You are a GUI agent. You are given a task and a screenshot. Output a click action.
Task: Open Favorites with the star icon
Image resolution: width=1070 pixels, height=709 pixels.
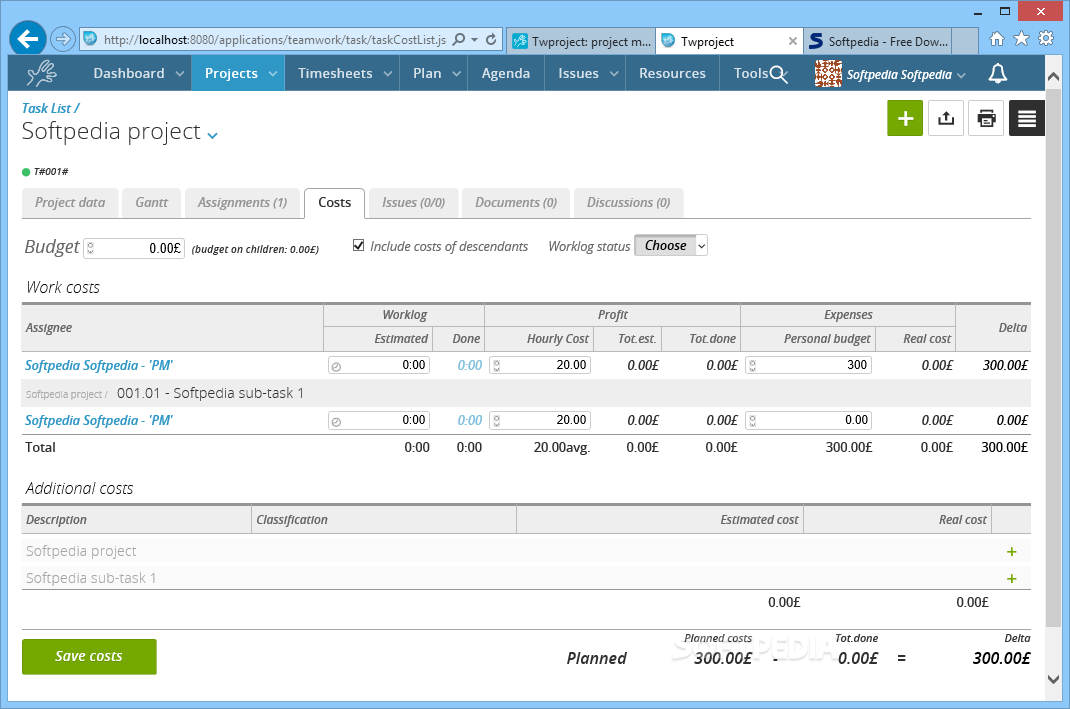click(1021, 39)
